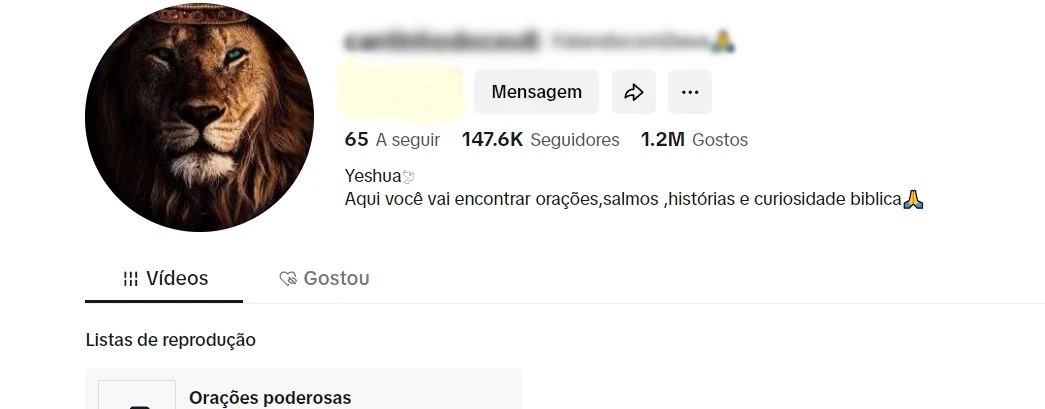Click the Orações poderosas playlist thumbnail
Viewport: 1045px width, 409px height.
point(137,394)
